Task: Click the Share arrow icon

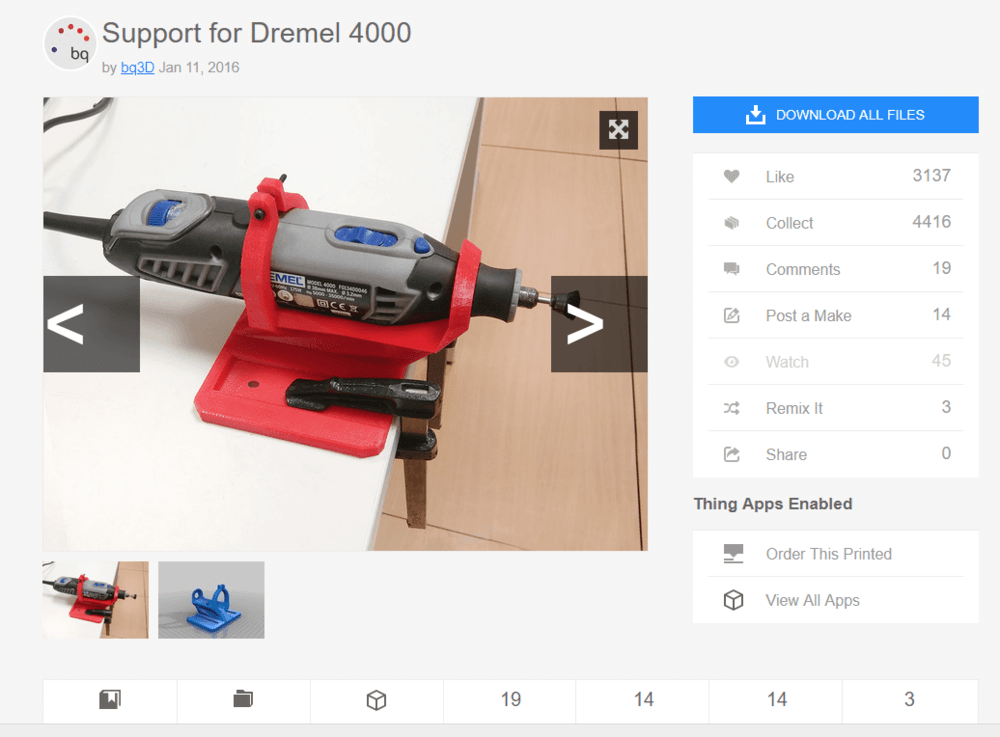Action: (732, 455)
